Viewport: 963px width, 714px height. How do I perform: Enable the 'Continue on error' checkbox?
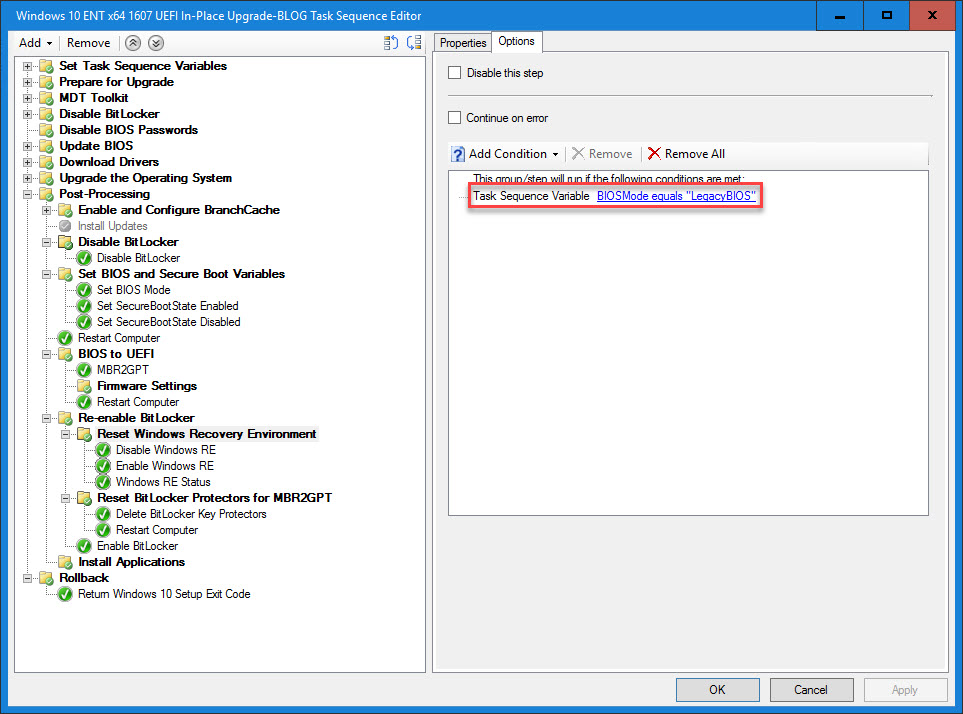455,118
